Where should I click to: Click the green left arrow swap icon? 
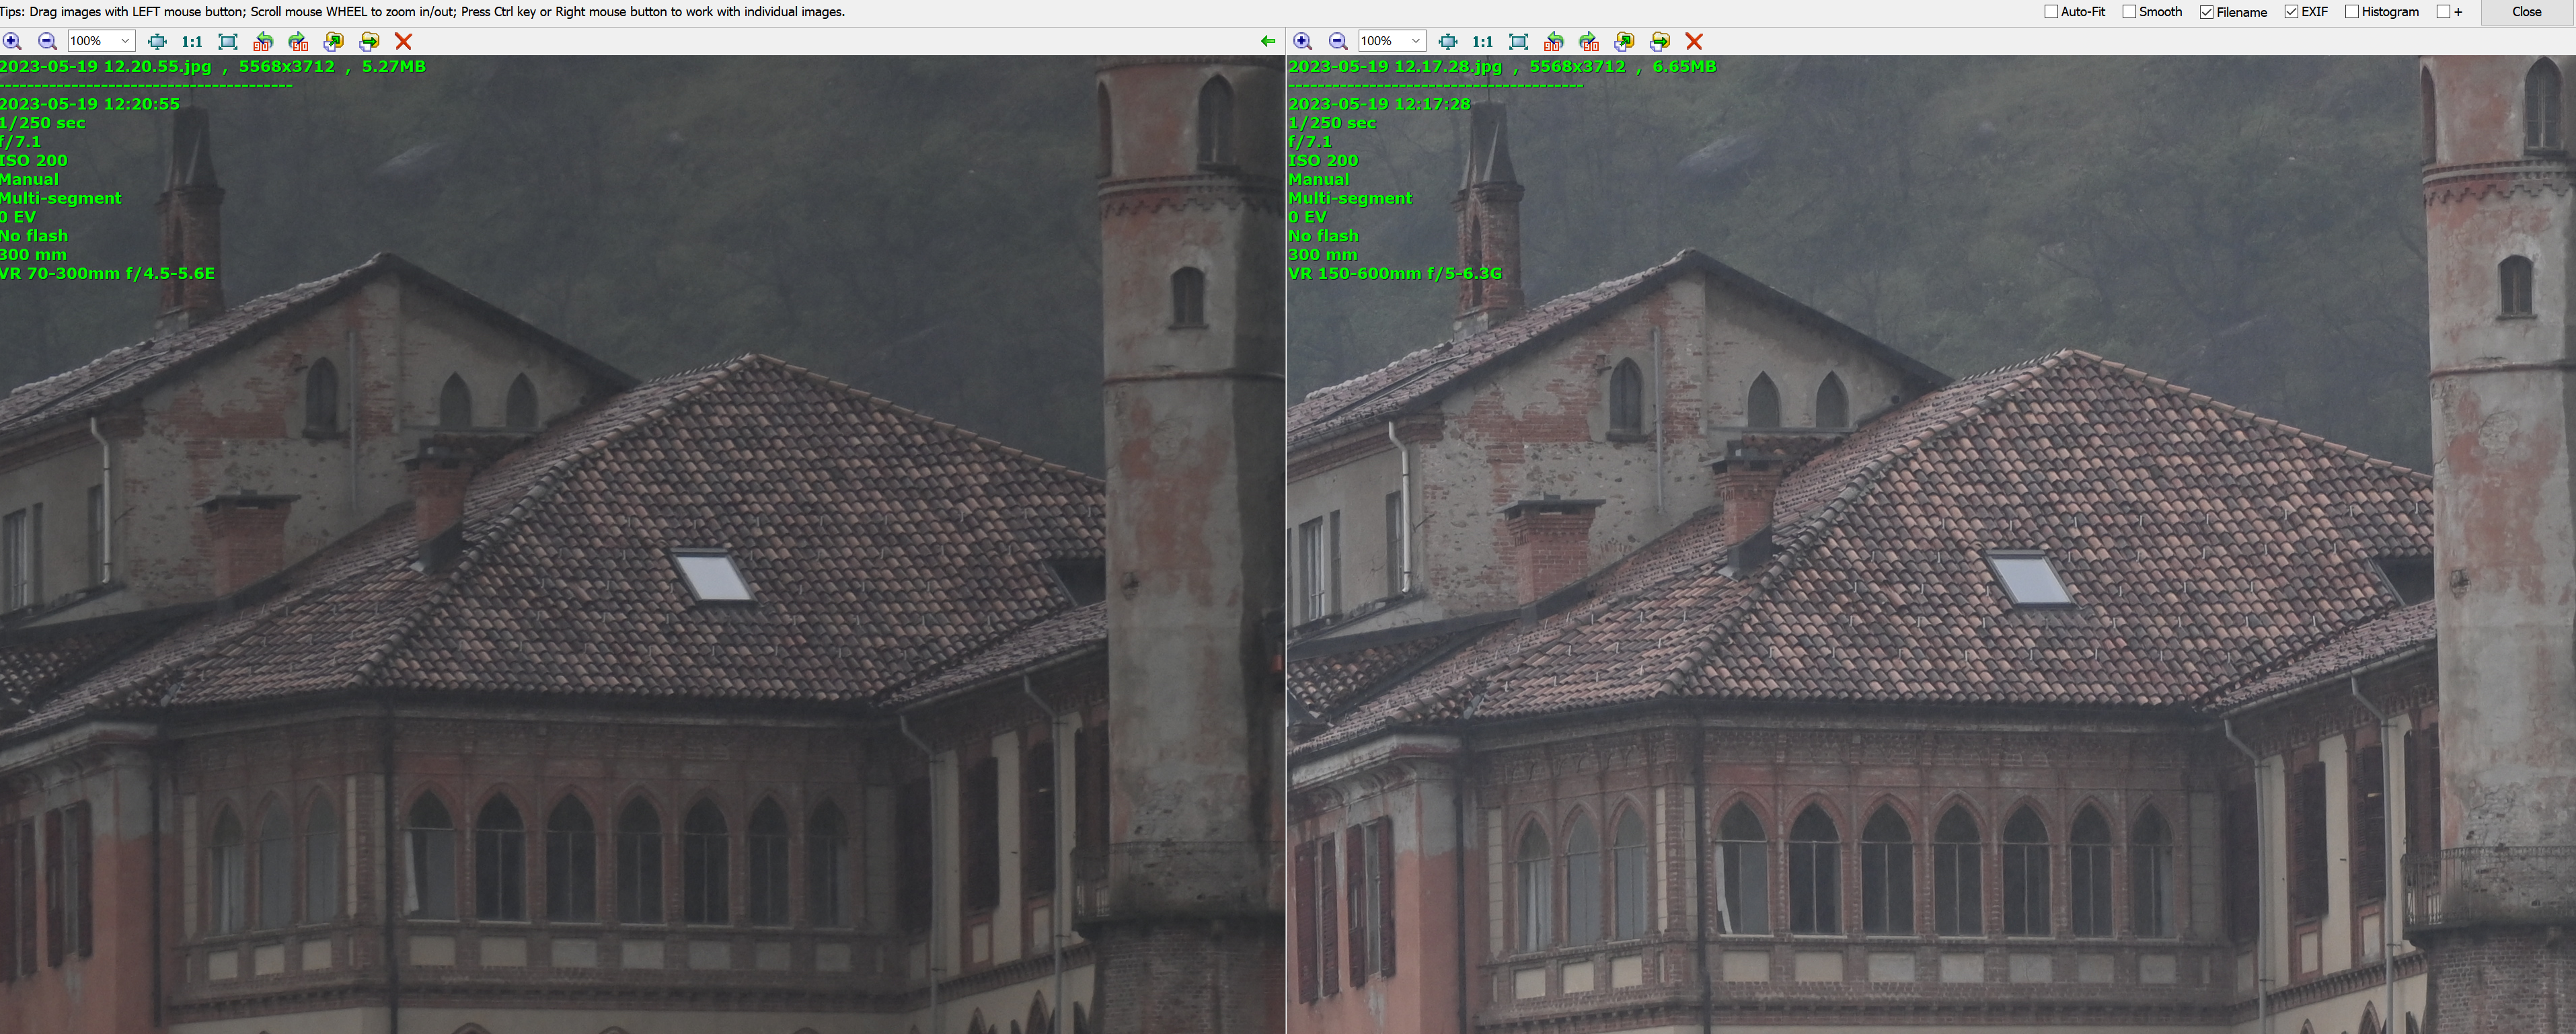[x=1268, y=41]
